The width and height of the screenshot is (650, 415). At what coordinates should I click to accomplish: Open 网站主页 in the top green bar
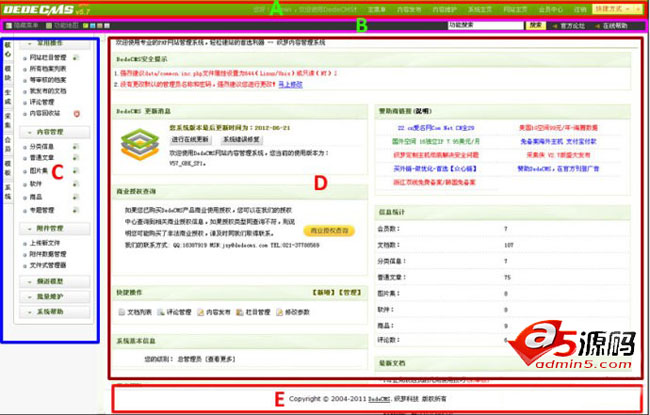coord(515,10)
